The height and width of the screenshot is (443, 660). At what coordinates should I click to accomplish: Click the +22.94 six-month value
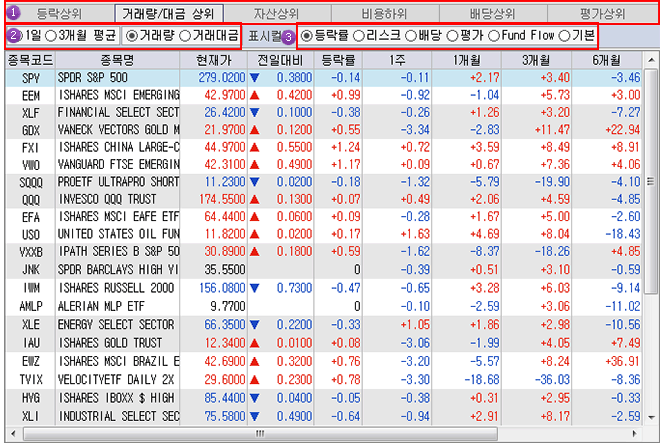click(x=622, y=130)
